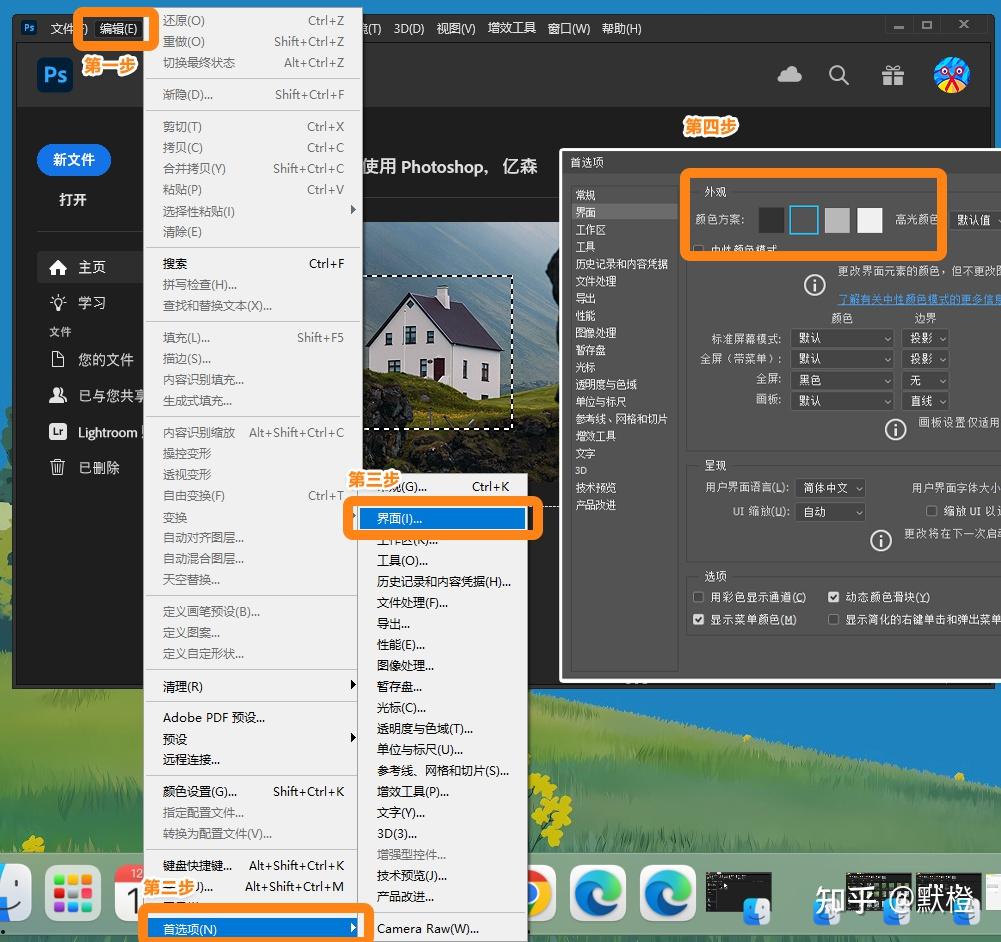Select the dark gray highlighted scheme swatch

[x=804, y=220]
